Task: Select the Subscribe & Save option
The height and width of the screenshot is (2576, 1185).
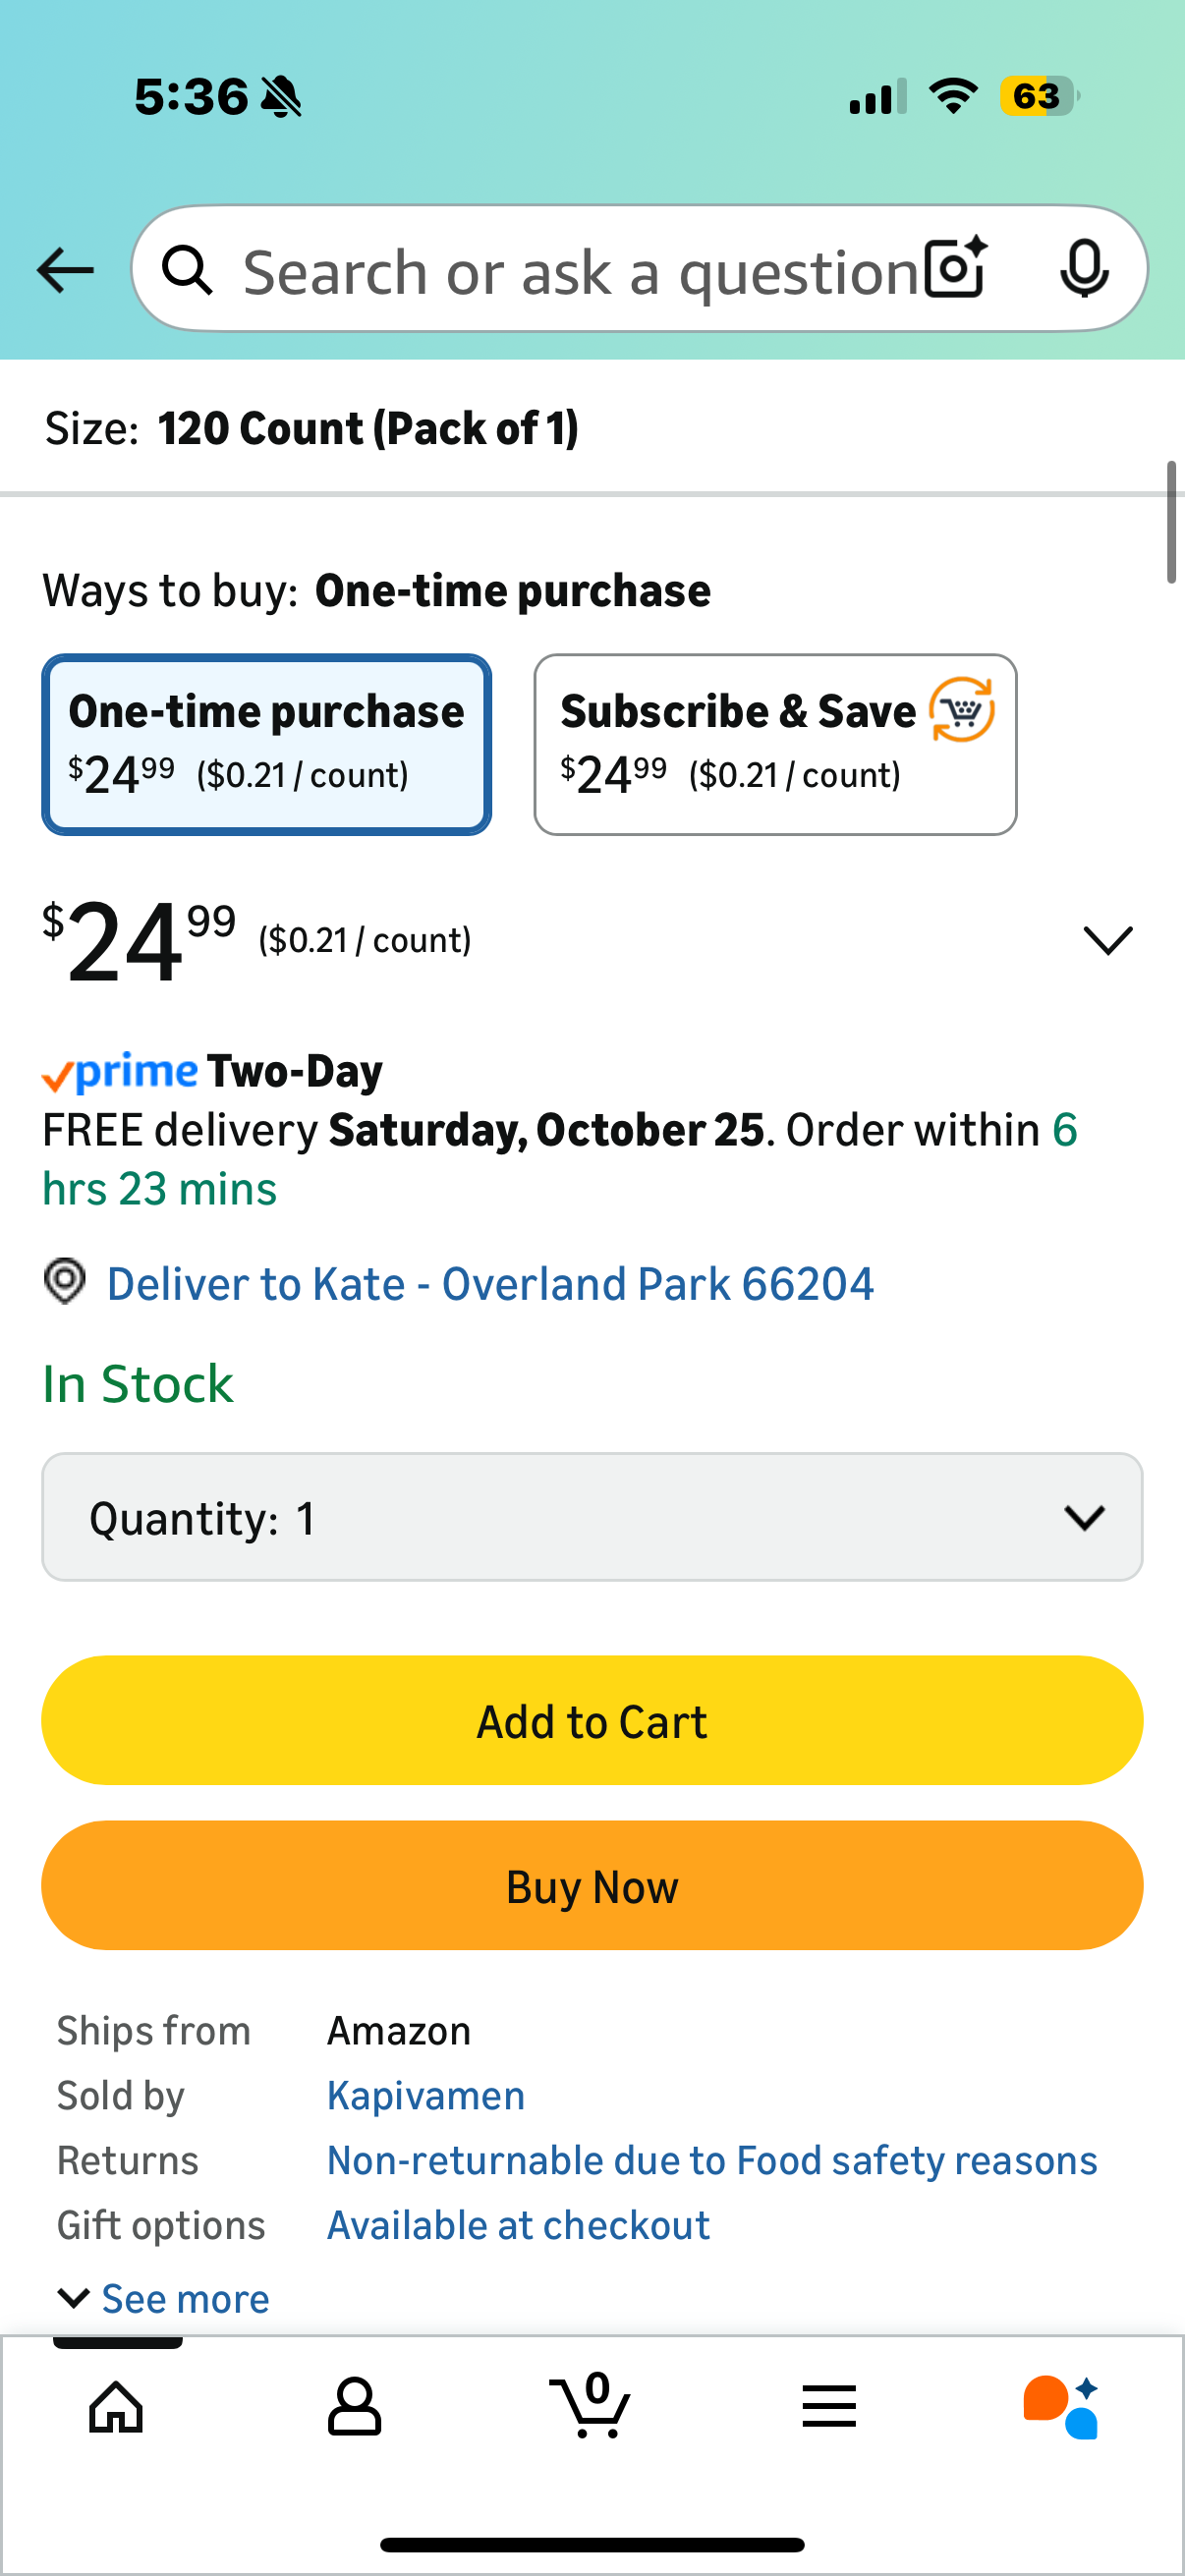Action: click(775, 744)
